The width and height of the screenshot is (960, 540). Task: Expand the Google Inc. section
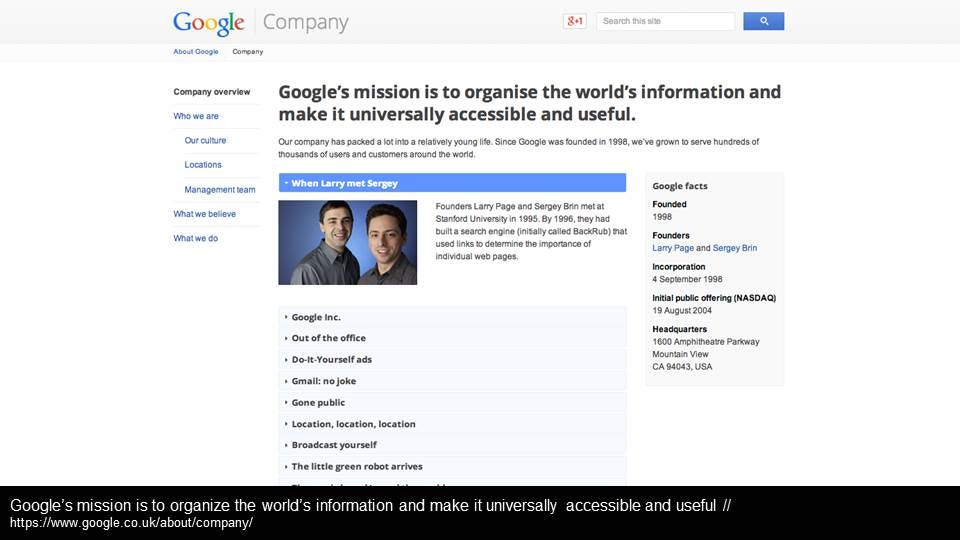pos(452,317)
